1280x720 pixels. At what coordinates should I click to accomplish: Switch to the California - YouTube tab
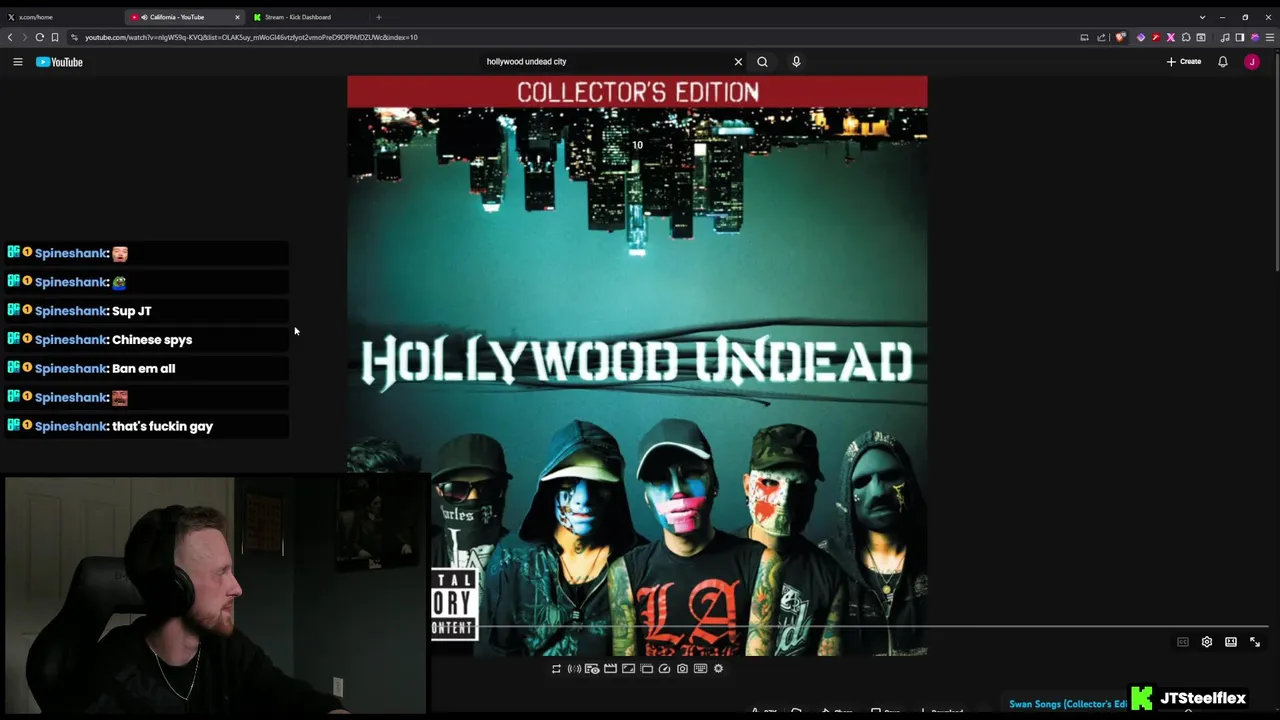tap(185, 17)
